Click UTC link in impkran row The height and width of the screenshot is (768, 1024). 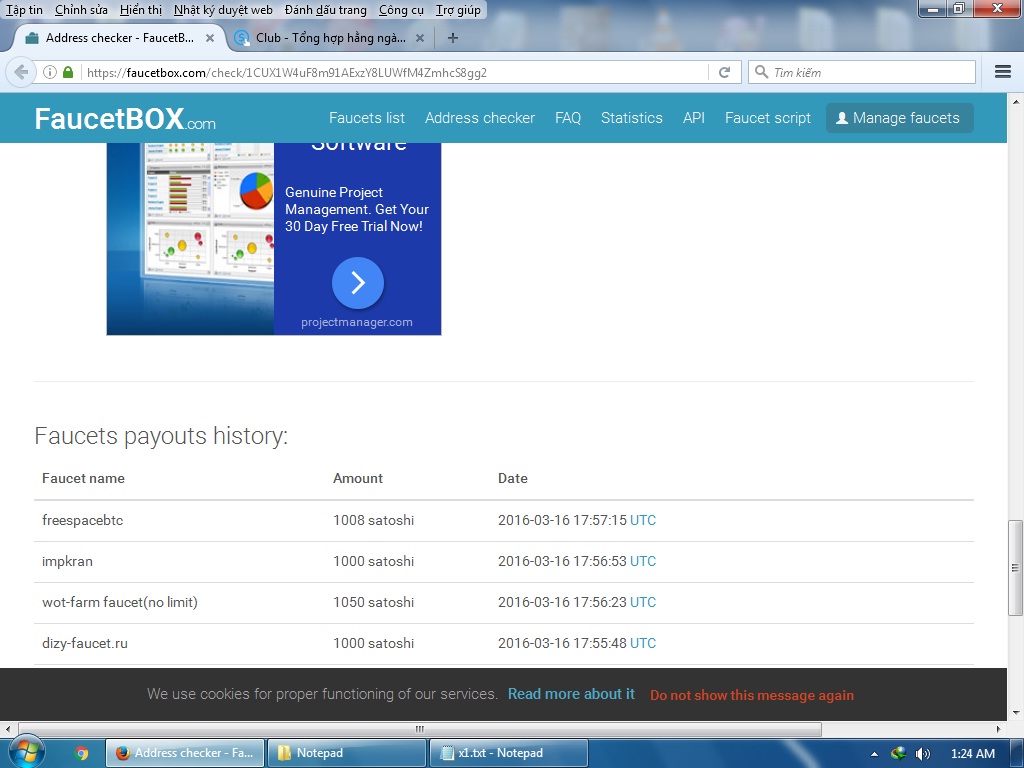tap(643, 562)
